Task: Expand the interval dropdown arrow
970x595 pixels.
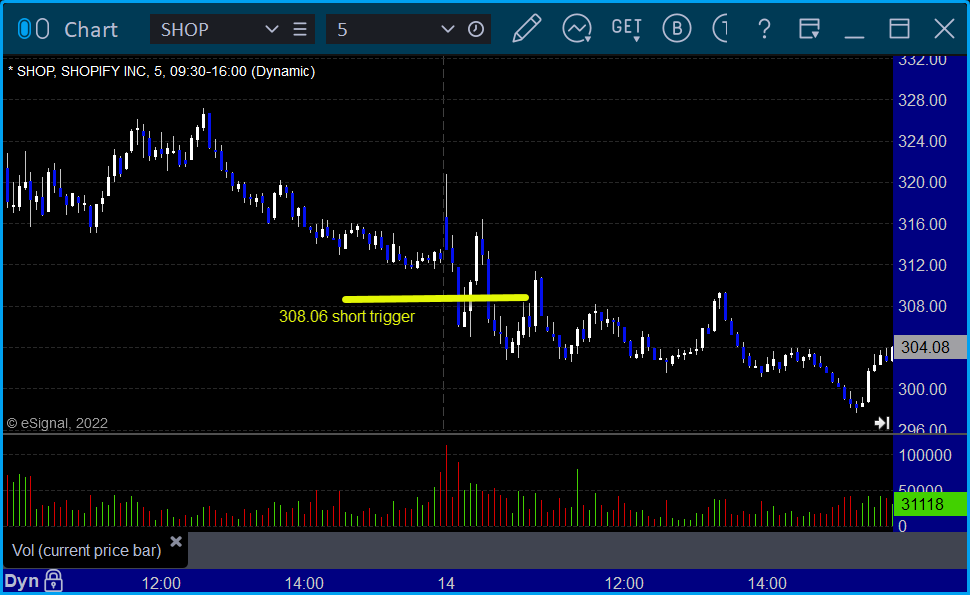Action: [447, 29]
